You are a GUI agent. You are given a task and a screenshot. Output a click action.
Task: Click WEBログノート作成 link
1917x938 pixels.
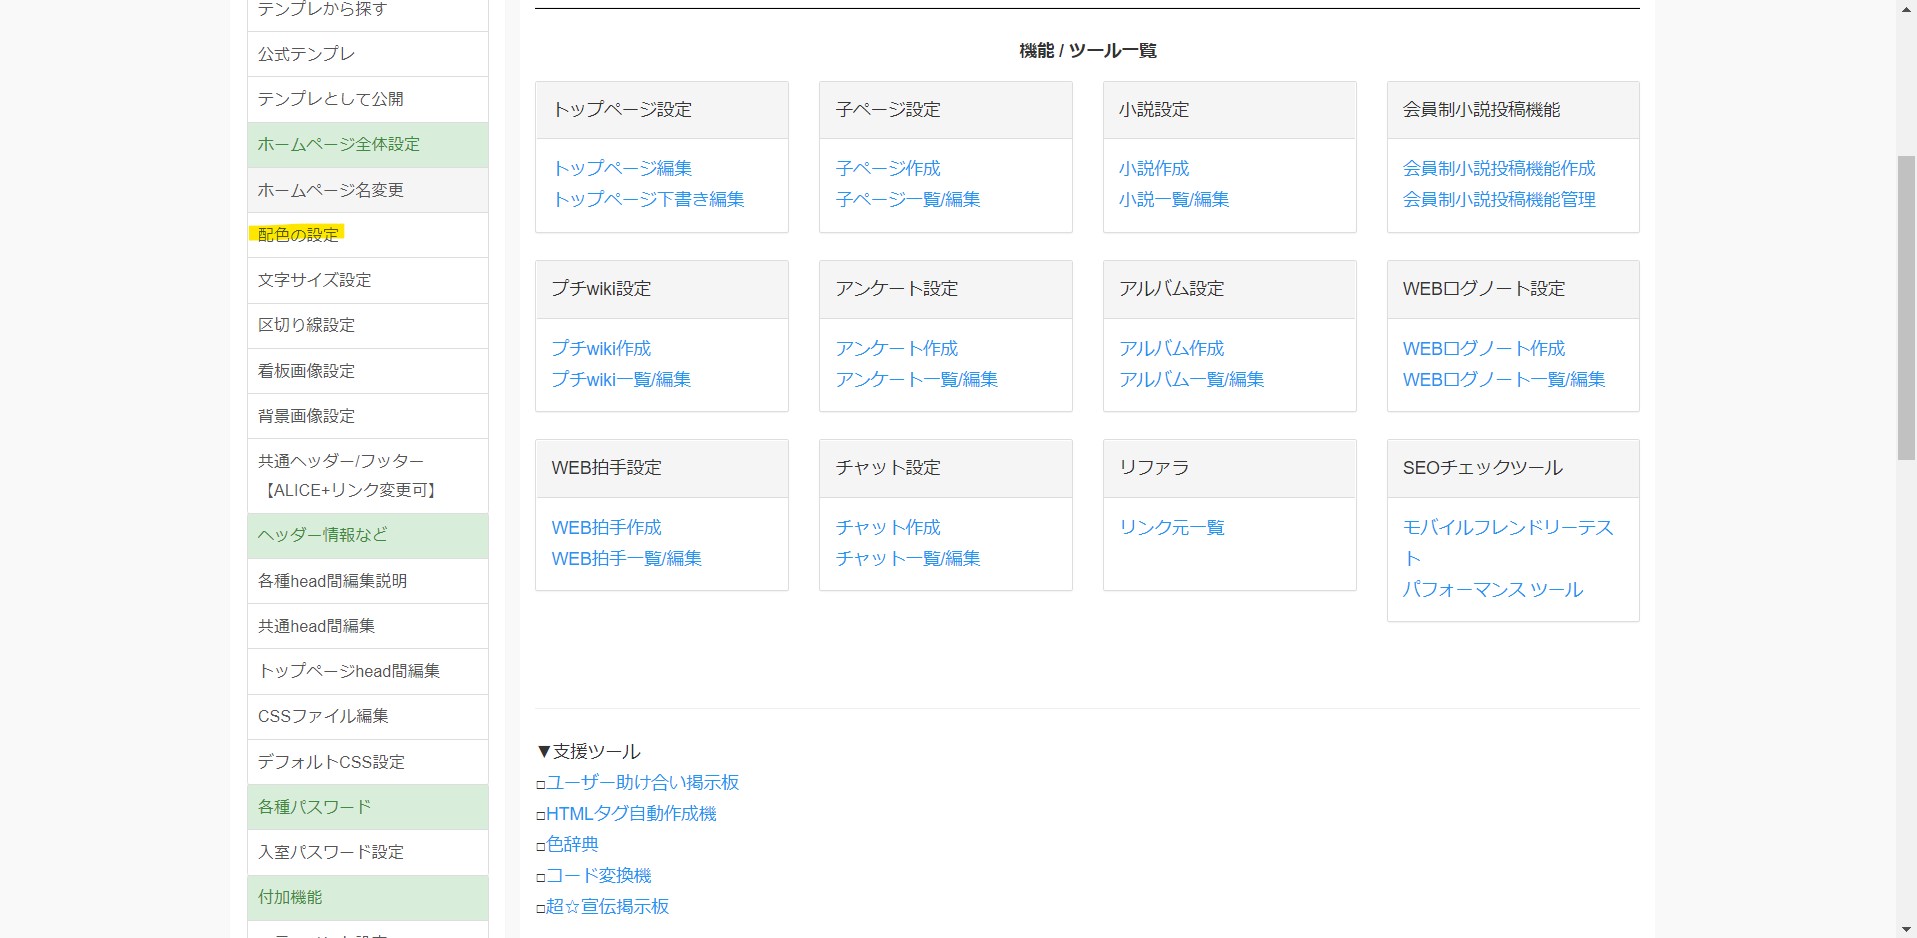(x=1484, y=348)
